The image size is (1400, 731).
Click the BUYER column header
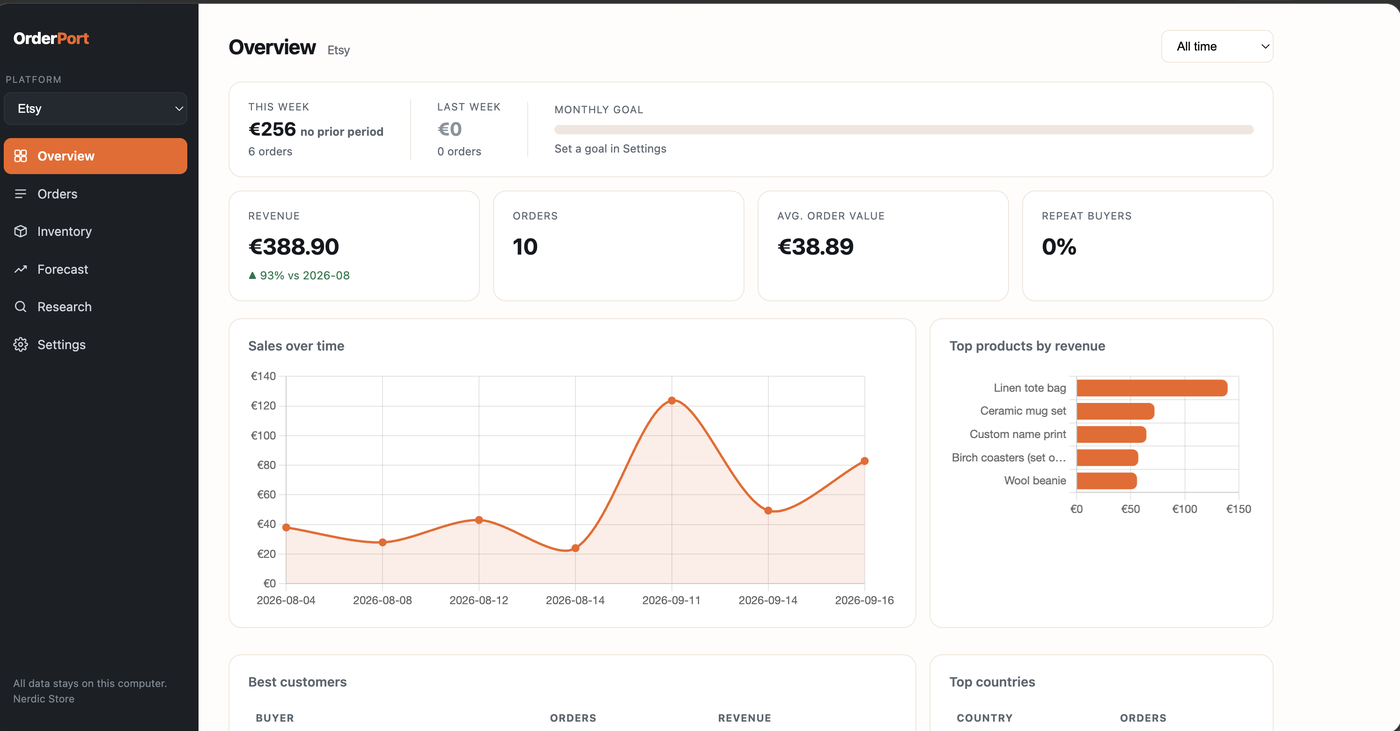tap(275, 718)
